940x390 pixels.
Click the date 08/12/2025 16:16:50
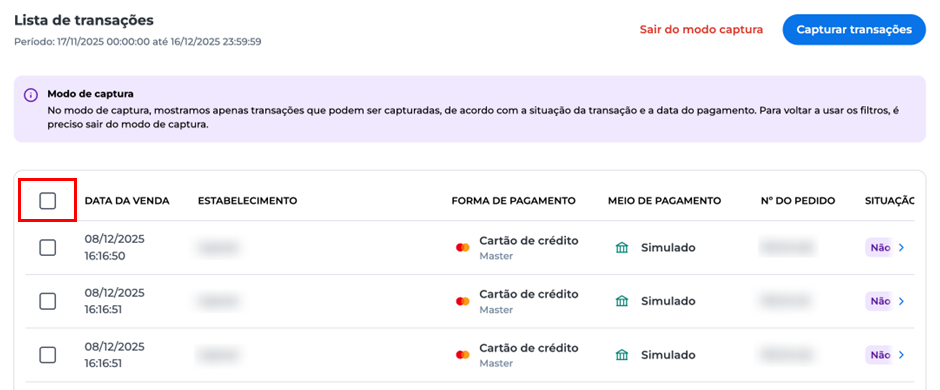(x=115, y=247)
